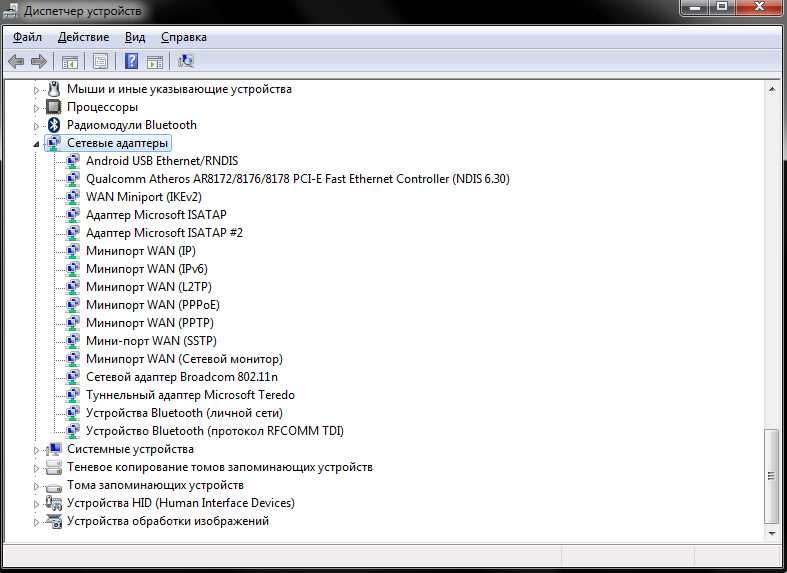This screenshot has height=573, width=787.
Task: Click the Back arrow toolbar icon
Action: coord(17,62)
